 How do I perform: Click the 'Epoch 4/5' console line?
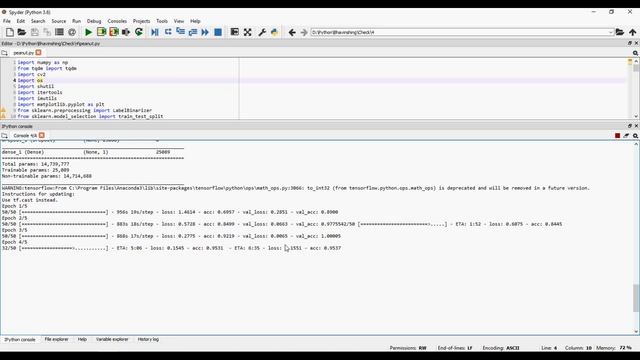coord(14,242)
